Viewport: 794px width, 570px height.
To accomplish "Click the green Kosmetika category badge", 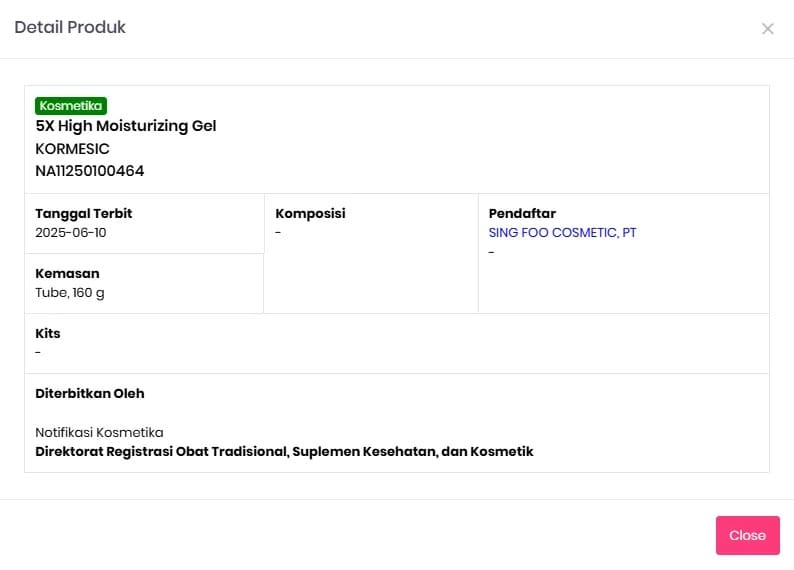I will 71,105.
